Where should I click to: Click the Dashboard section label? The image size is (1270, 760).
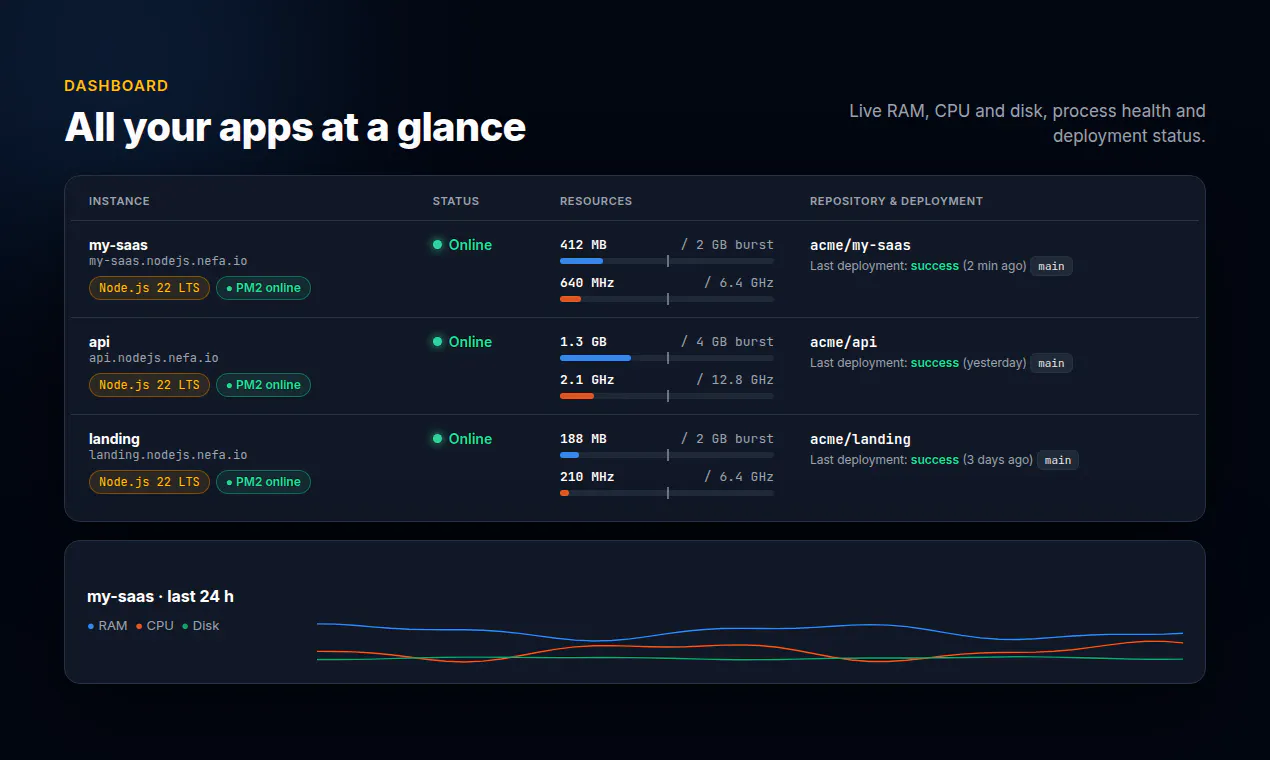[x=116, y=86]
